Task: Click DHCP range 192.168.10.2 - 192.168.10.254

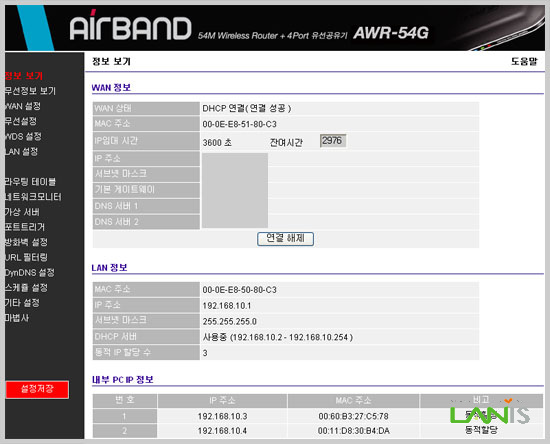Action: (x=291, y=337)
